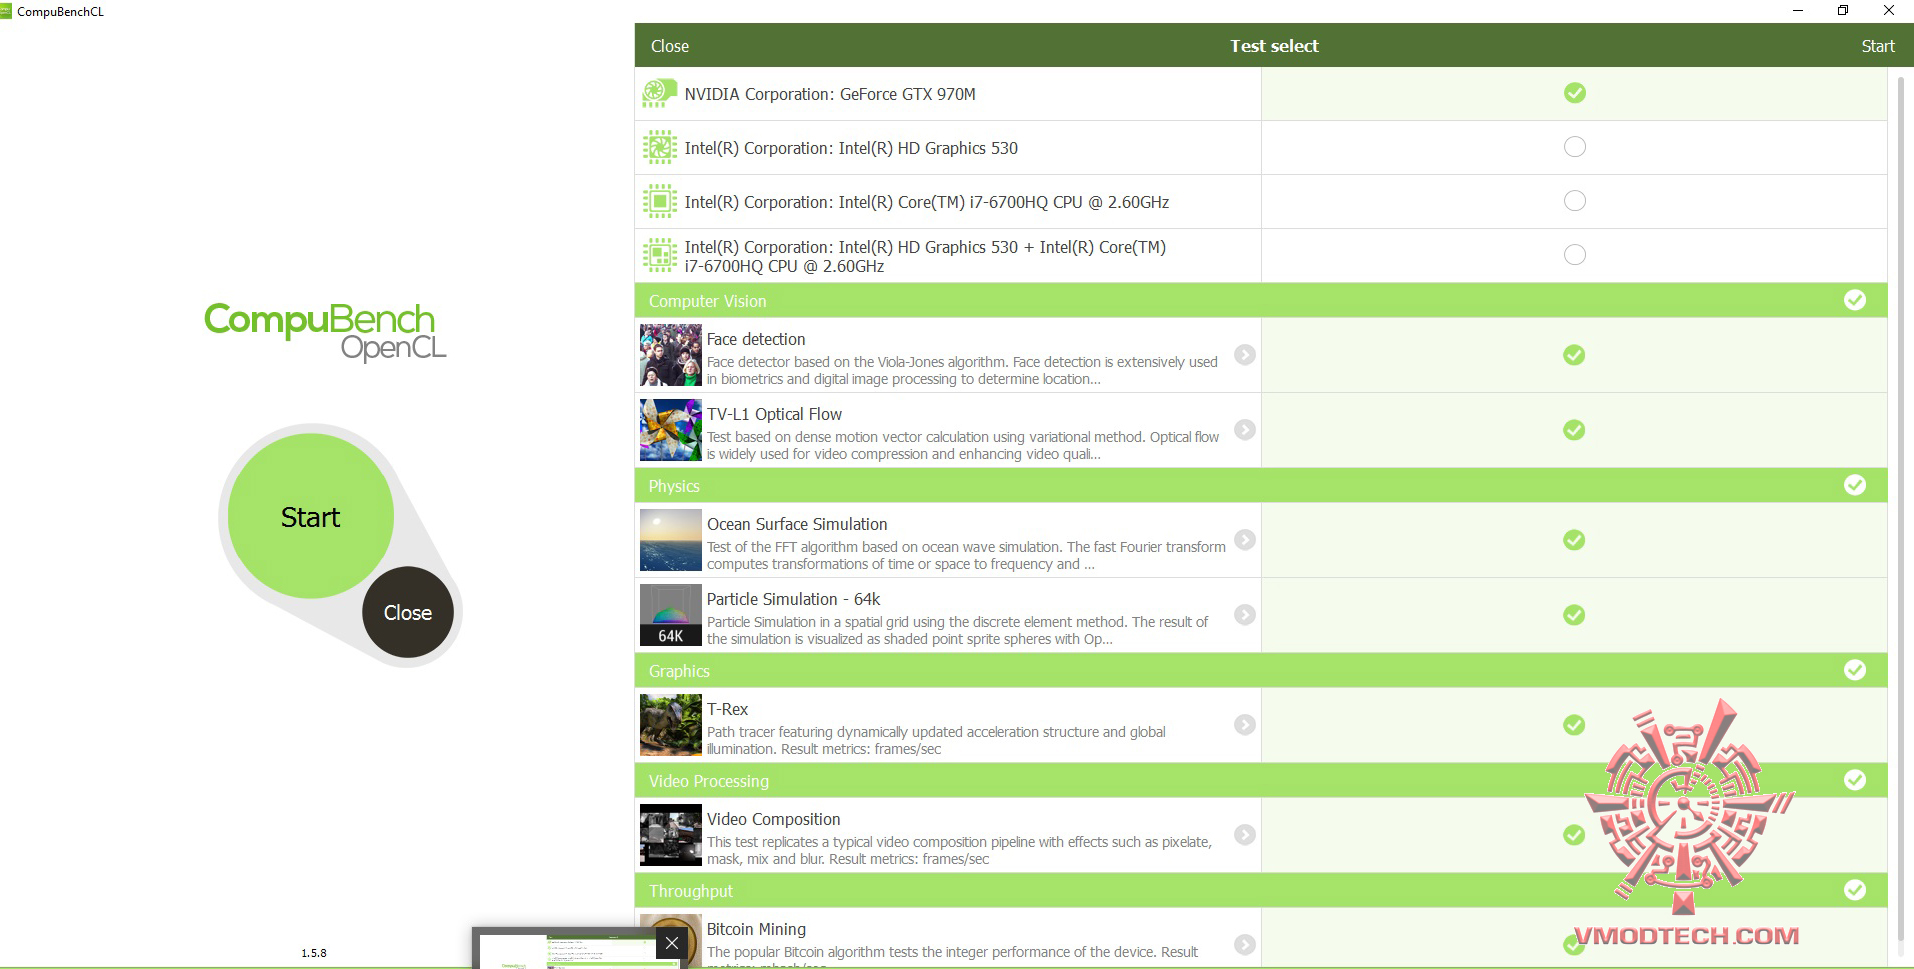Click the NVIDIA GeForce GTX 970M device icon
This screenshot has height=969, width=1914.
[x=659, y=94]
